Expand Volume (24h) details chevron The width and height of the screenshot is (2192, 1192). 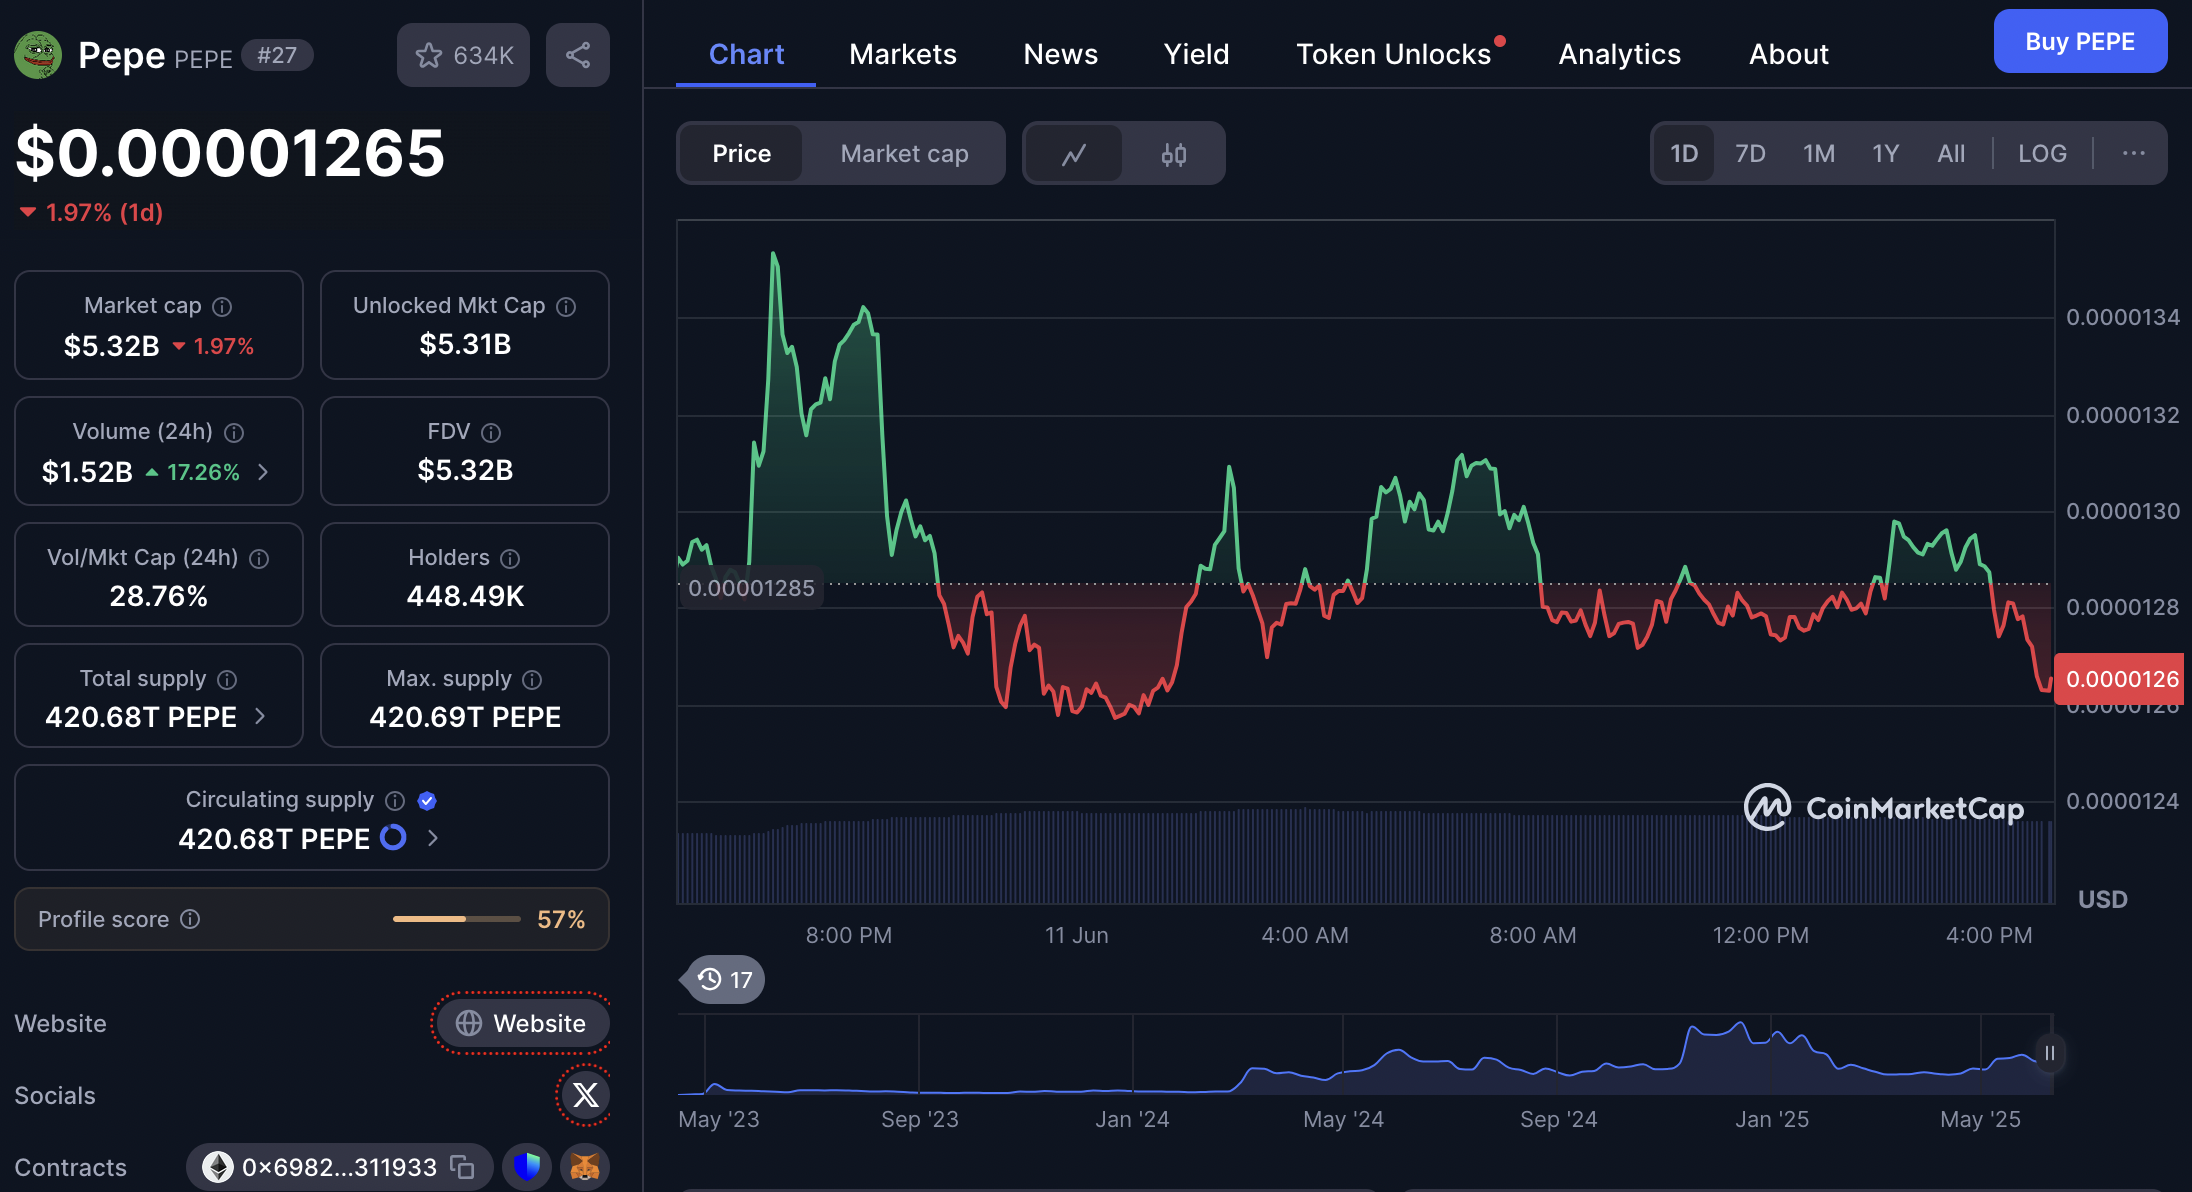coord(263,471)
